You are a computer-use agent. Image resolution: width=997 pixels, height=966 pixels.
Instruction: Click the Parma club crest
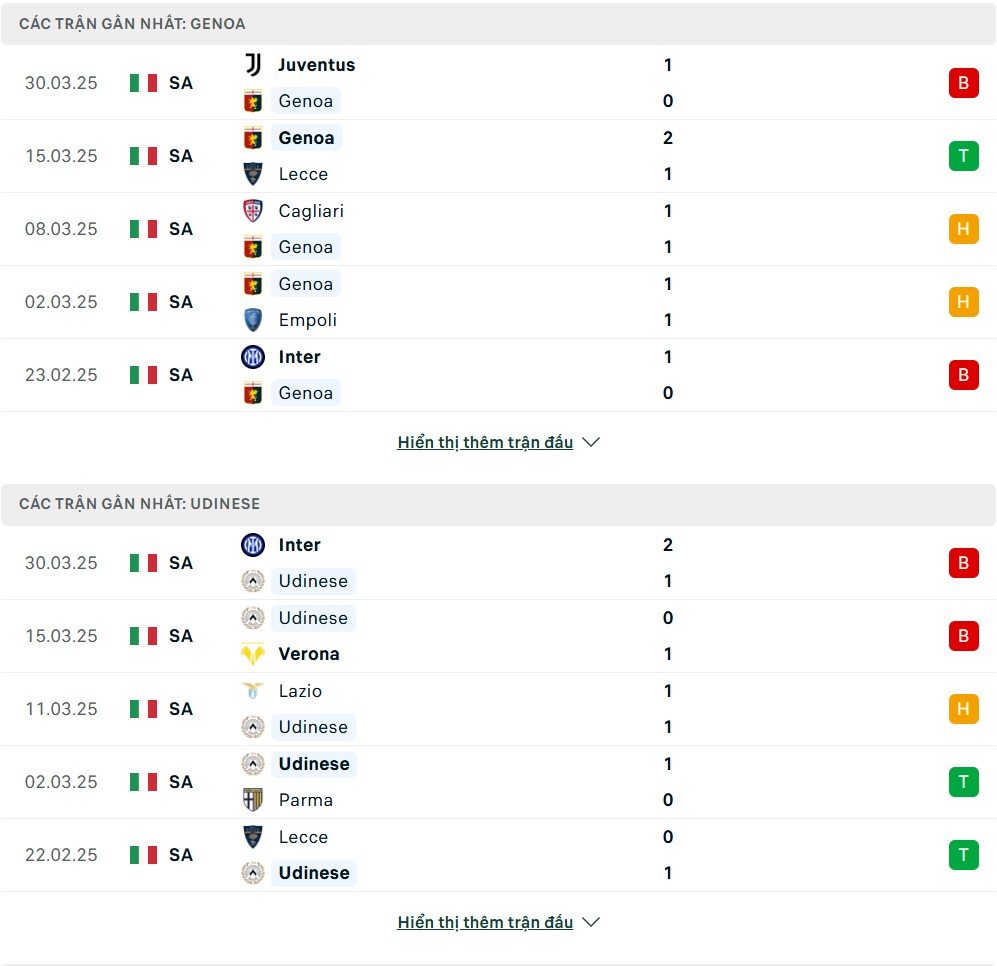pyautogui.click(x=253, y=800)
